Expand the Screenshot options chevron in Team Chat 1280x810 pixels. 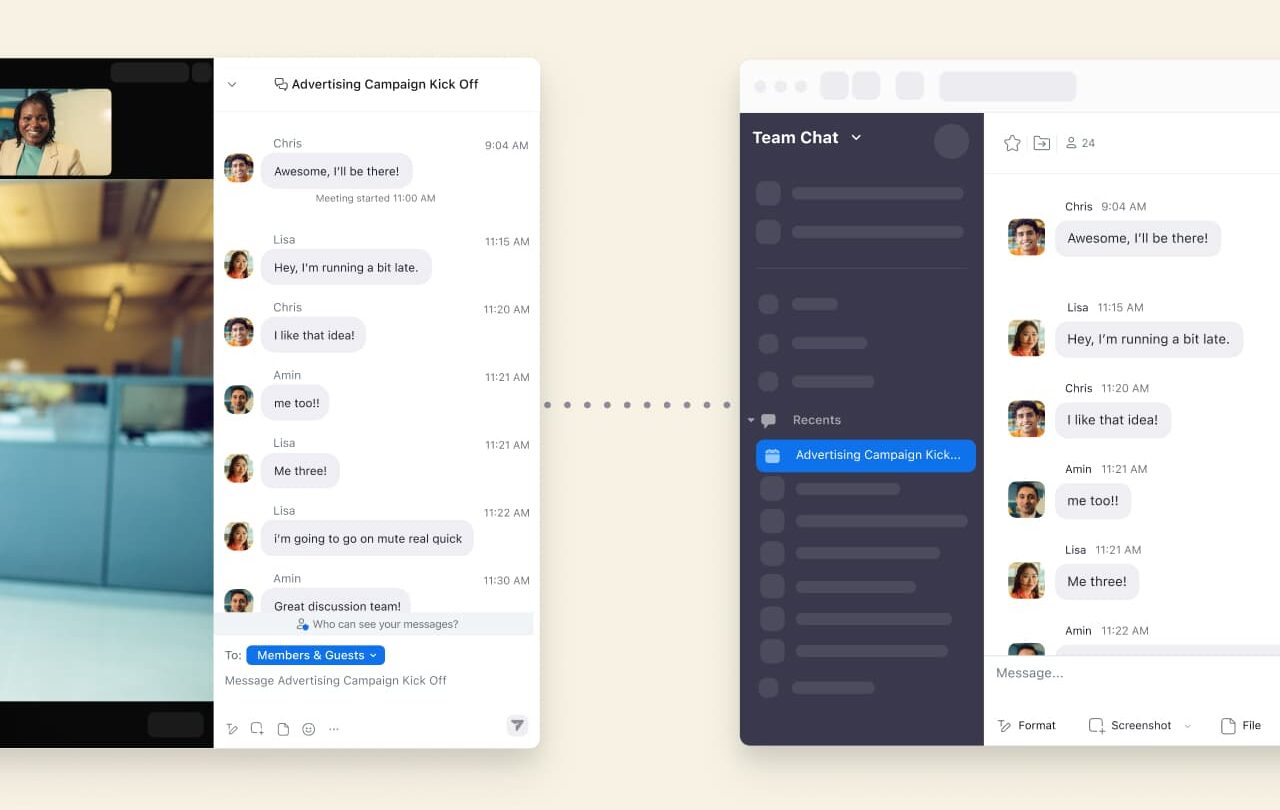coord(1188,726)
